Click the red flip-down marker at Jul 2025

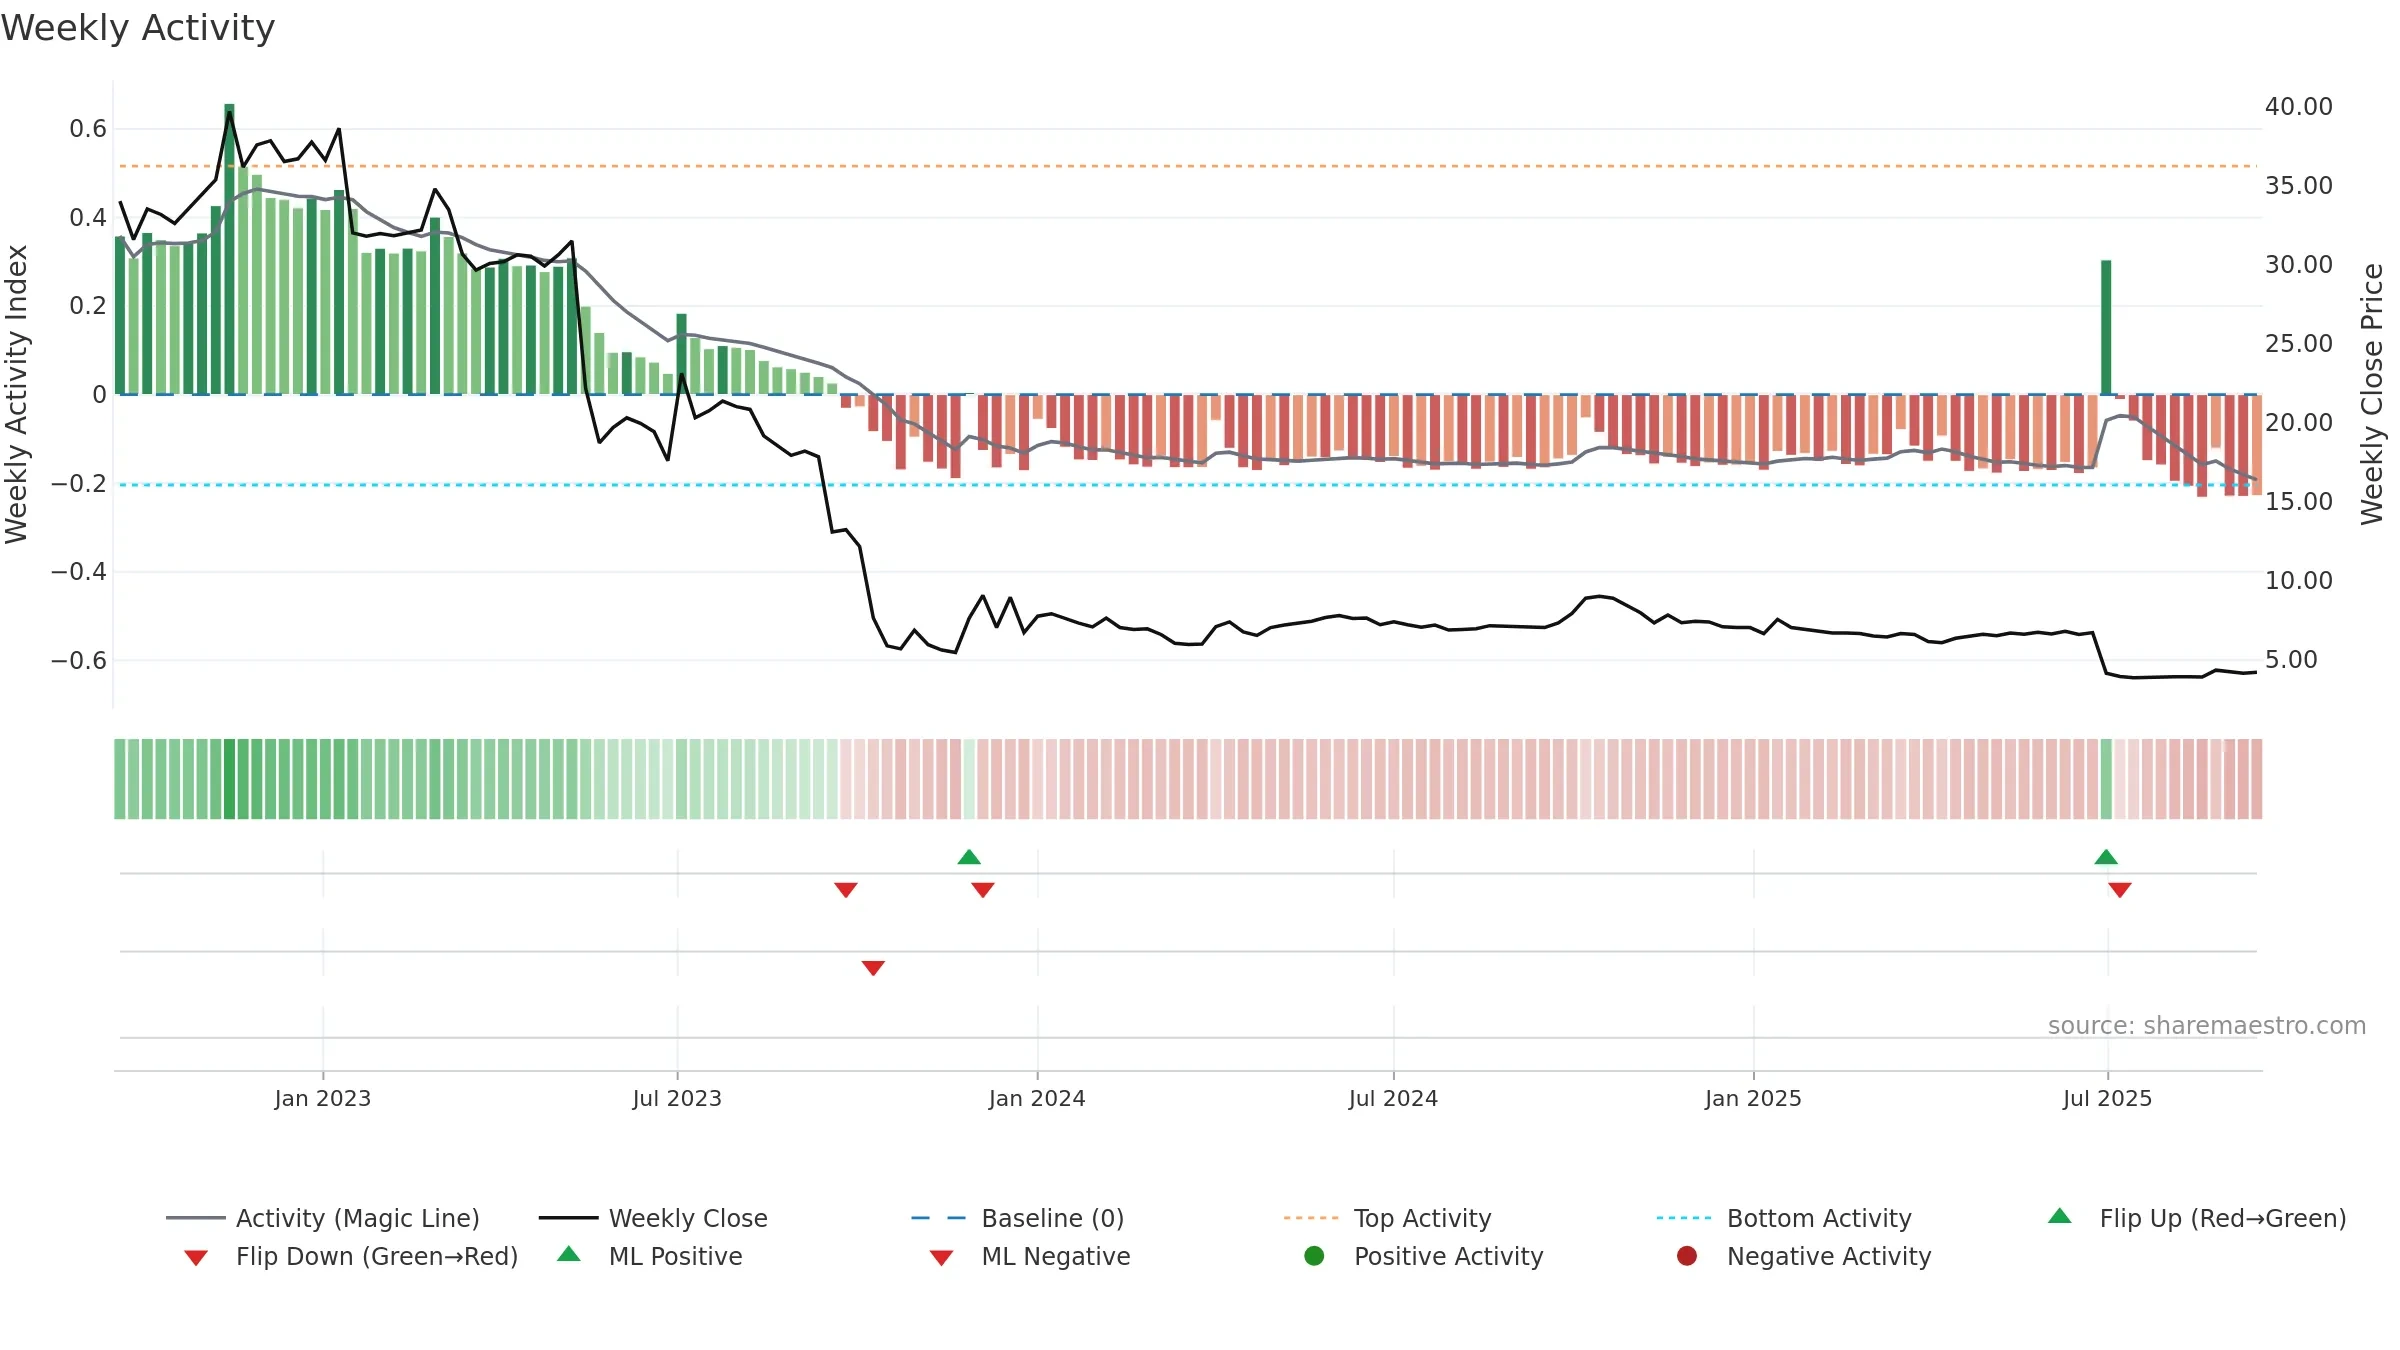click(2120, 889)
